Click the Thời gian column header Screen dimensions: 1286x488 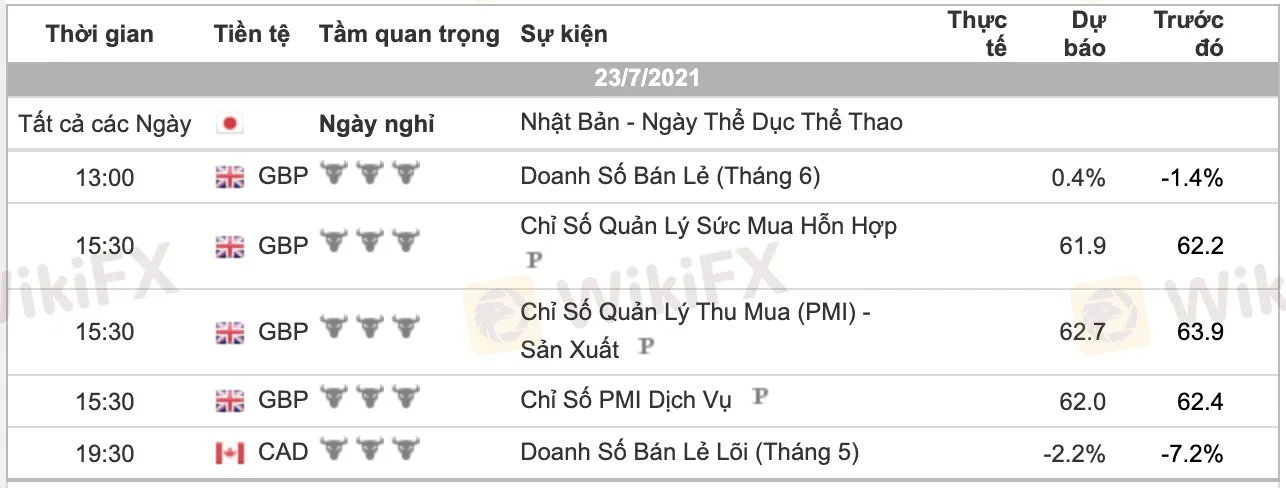pos(100,34)
